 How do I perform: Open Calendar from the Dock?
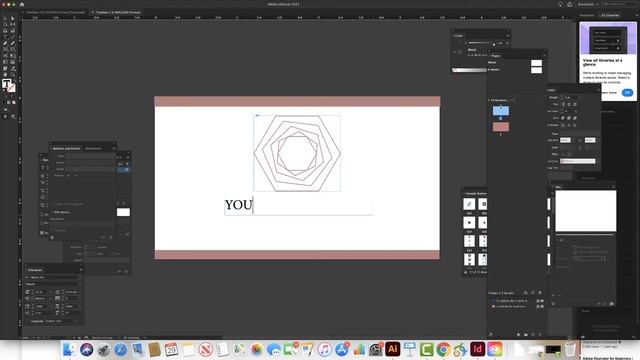pyautogui.click(x=171, y=349)
